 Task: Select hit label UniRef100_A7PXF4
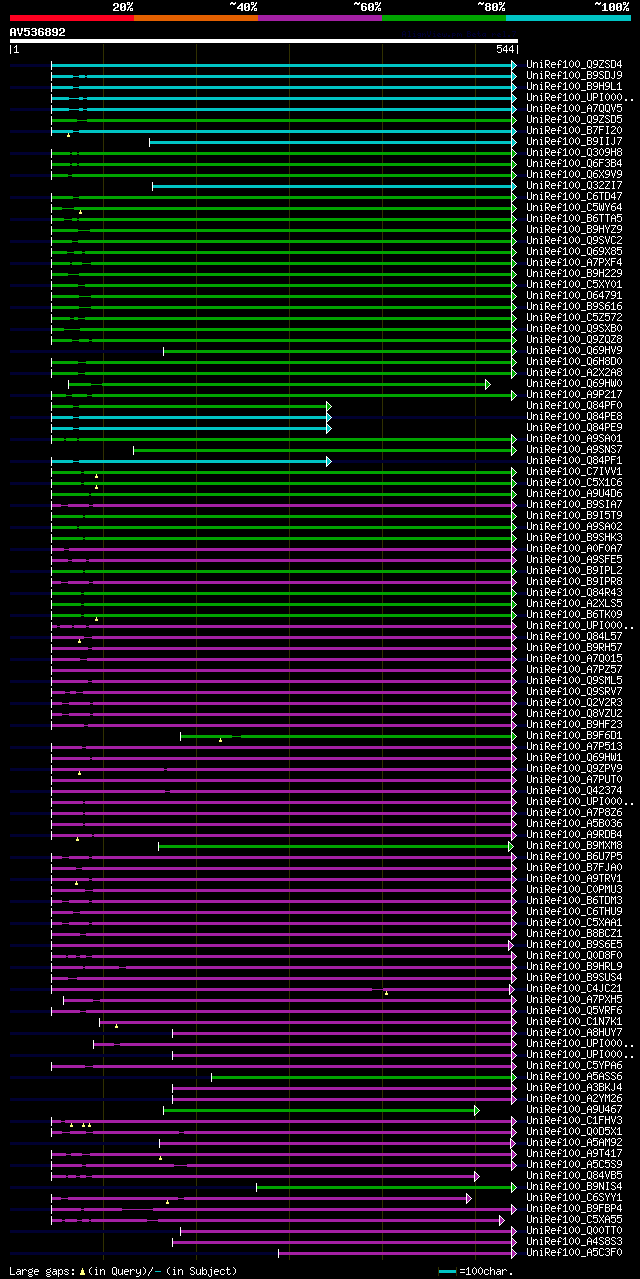tap(574, 263)
